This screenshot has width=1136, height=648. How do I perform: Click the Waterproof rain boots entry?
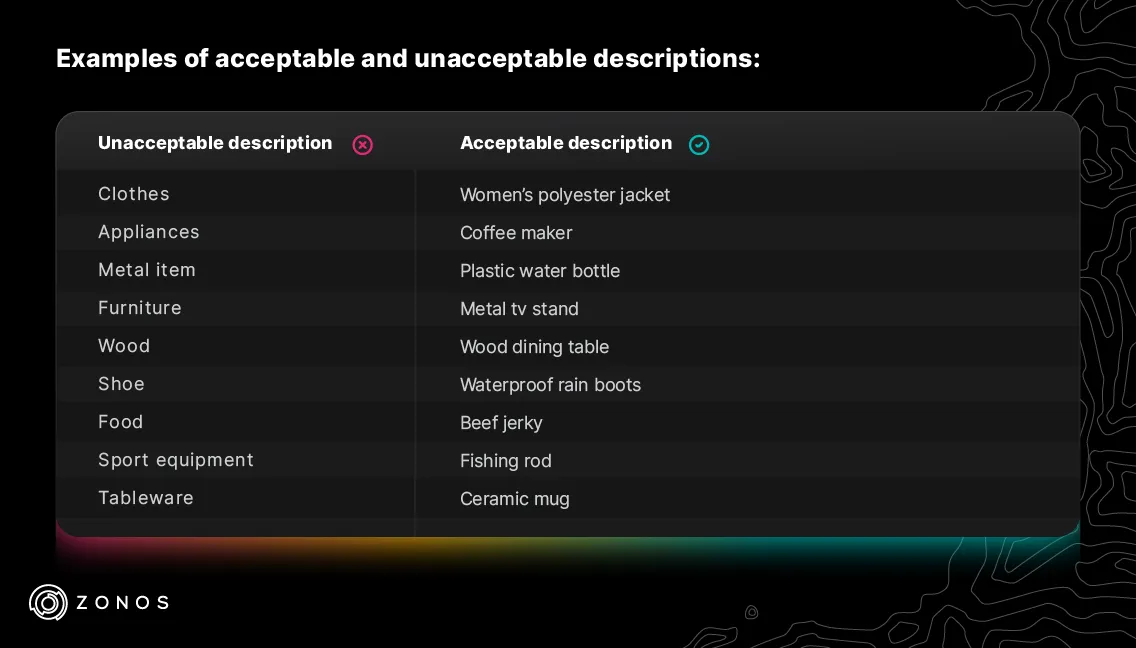coord(550,385)
